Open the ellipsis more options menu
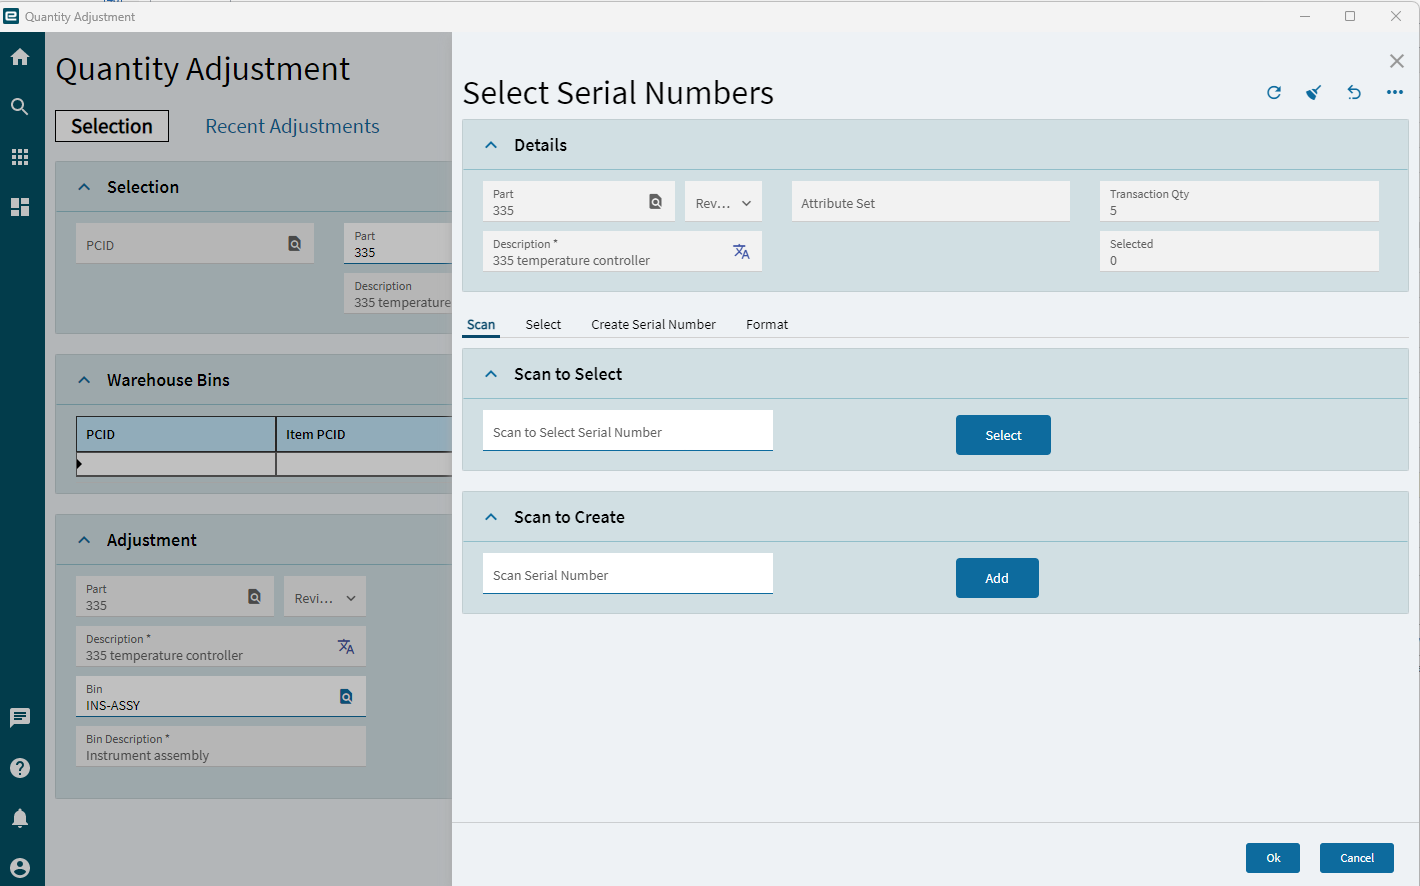Viewport: 1420px width, 886px height. pos(1395,92)
